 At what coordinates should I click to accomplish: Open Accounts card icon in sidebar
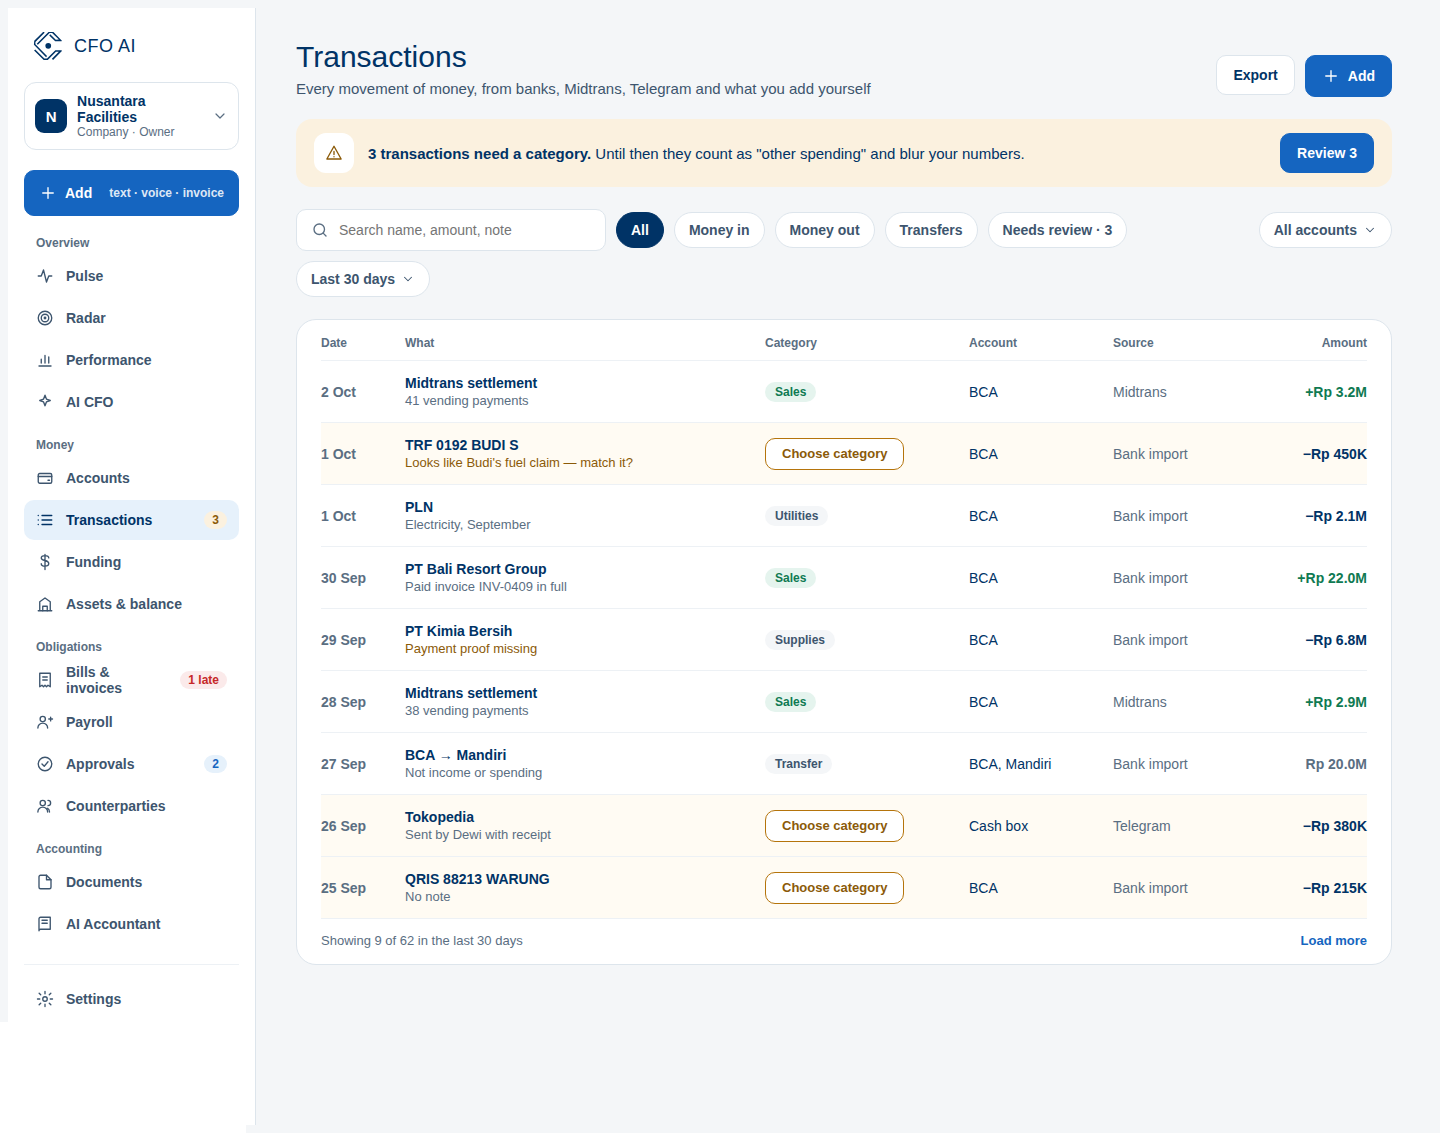pos(45,478)
